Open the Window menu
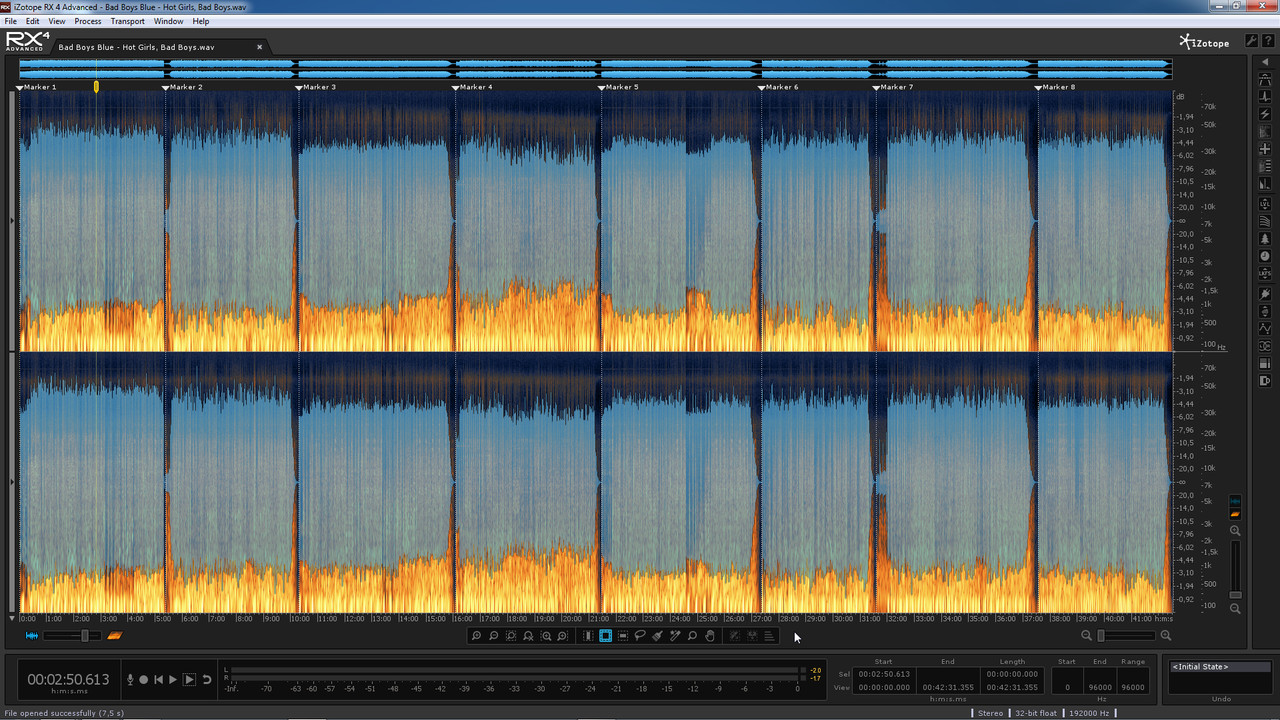The image size is (1280, 720). coord(169,21)
